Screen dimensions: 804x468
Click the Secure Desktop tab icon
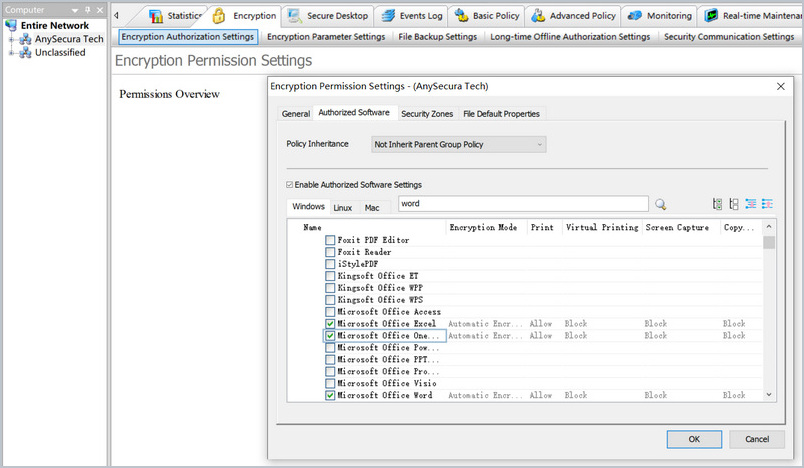tap(294, 16)
